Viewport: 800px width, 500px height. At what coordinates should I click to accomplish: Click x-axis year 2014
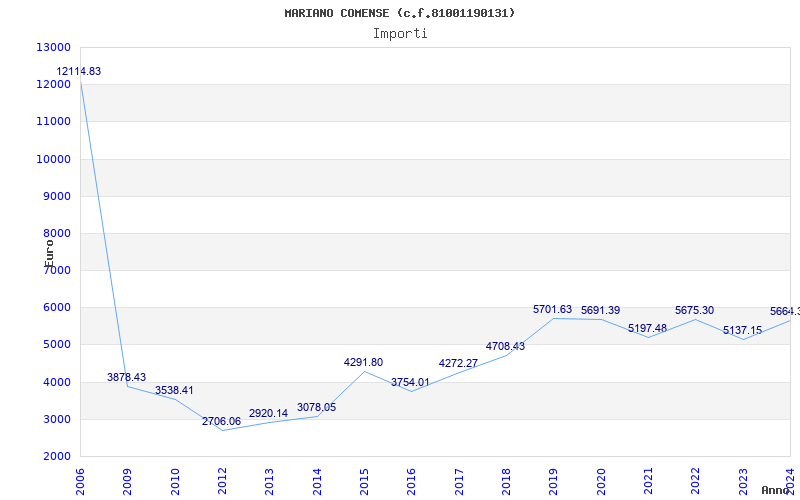317,482
